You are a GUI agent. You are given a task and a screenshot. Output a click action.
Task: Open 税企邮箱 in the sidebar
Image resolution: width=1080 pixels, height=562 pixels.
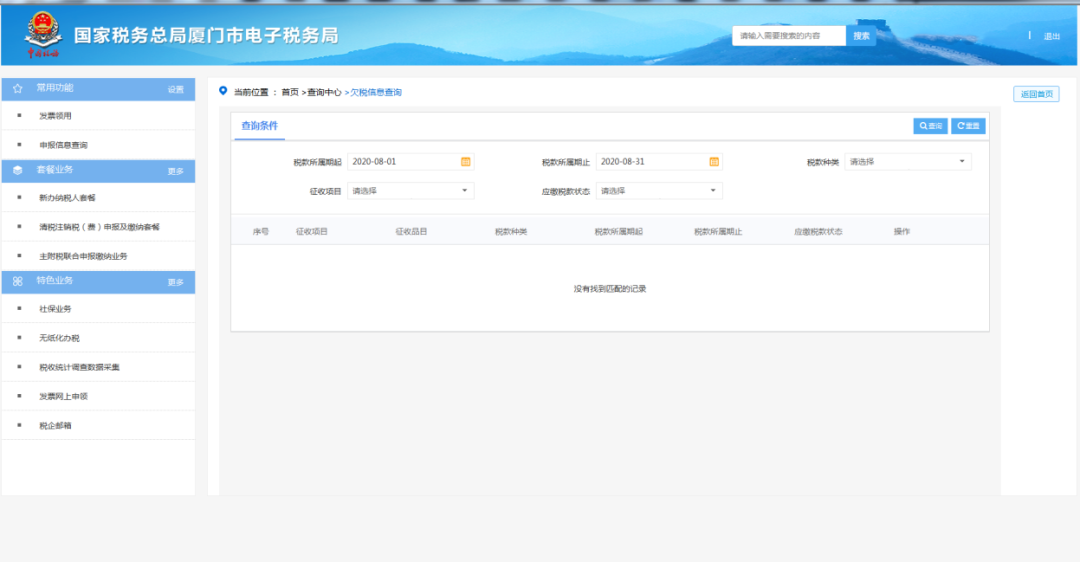55,426
